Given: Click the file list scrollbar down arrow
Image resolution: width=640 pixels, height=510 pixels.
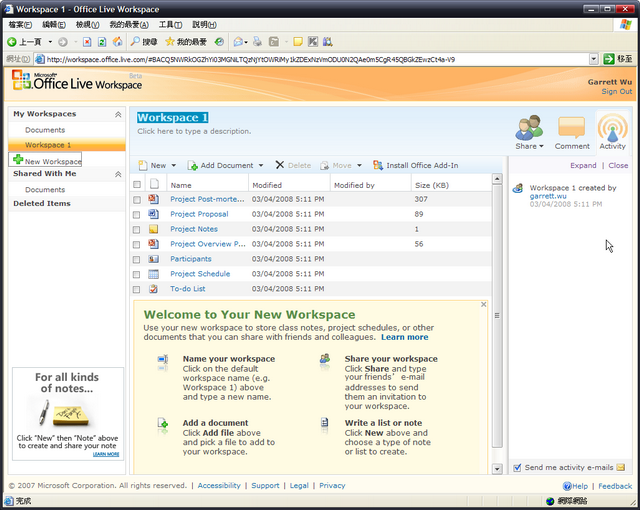Looking at the screenshot, I should tap(497, 469).
